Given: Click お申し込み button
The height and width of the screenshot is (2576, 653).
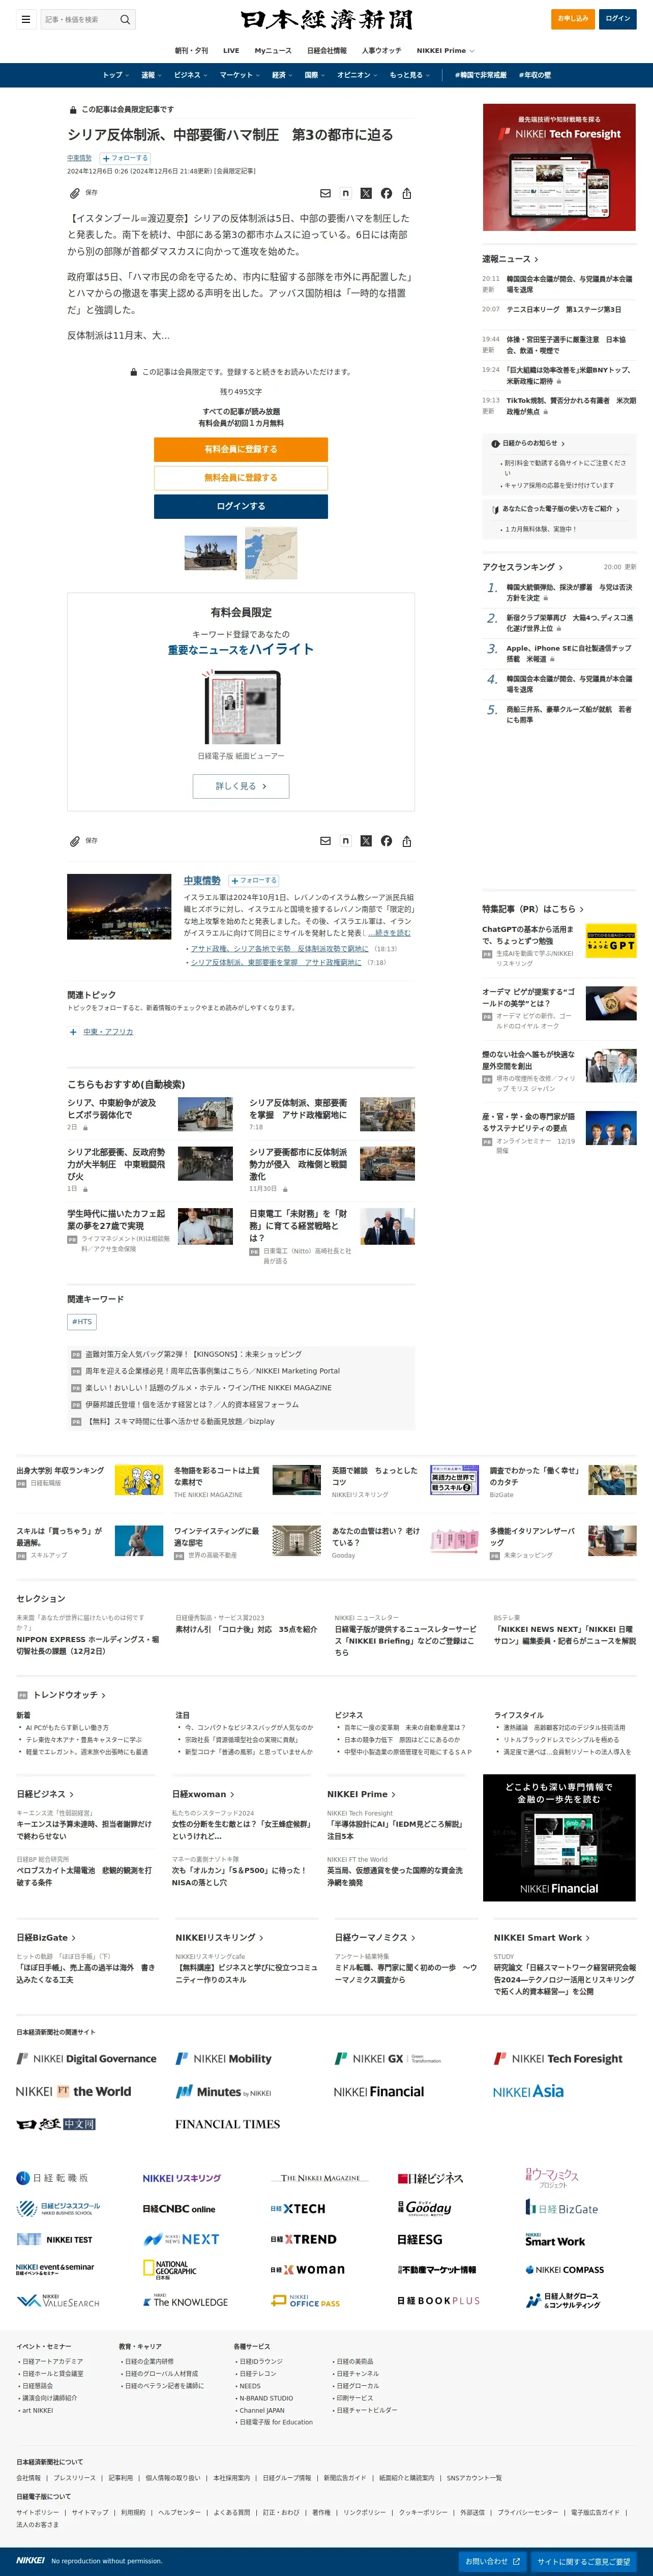Looking at the screenshot, I should (x=573, y=19).
